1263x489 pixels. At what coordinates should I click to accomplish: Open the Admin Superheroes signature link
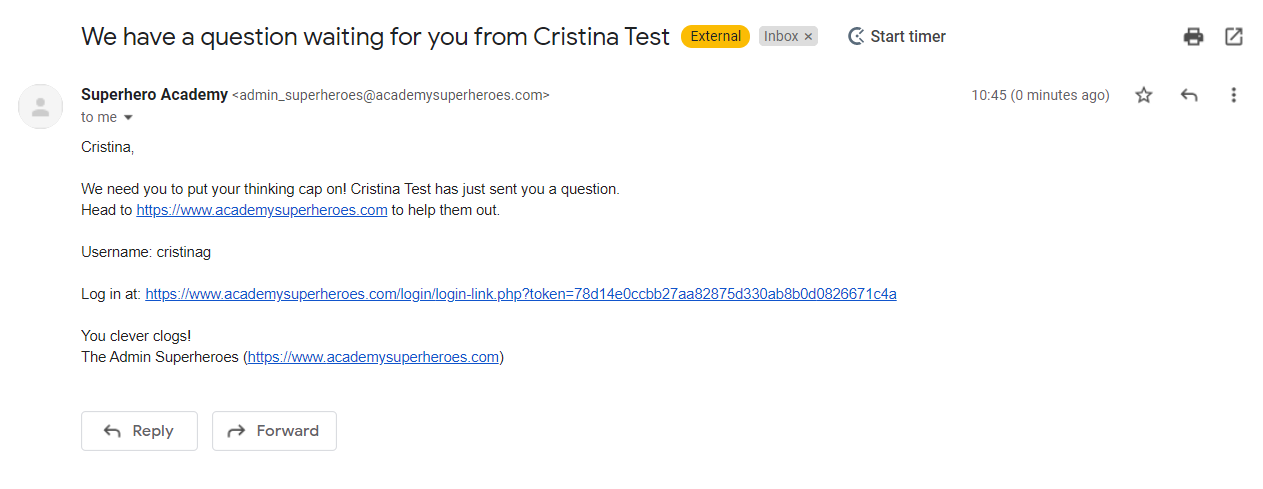(373, 357)
